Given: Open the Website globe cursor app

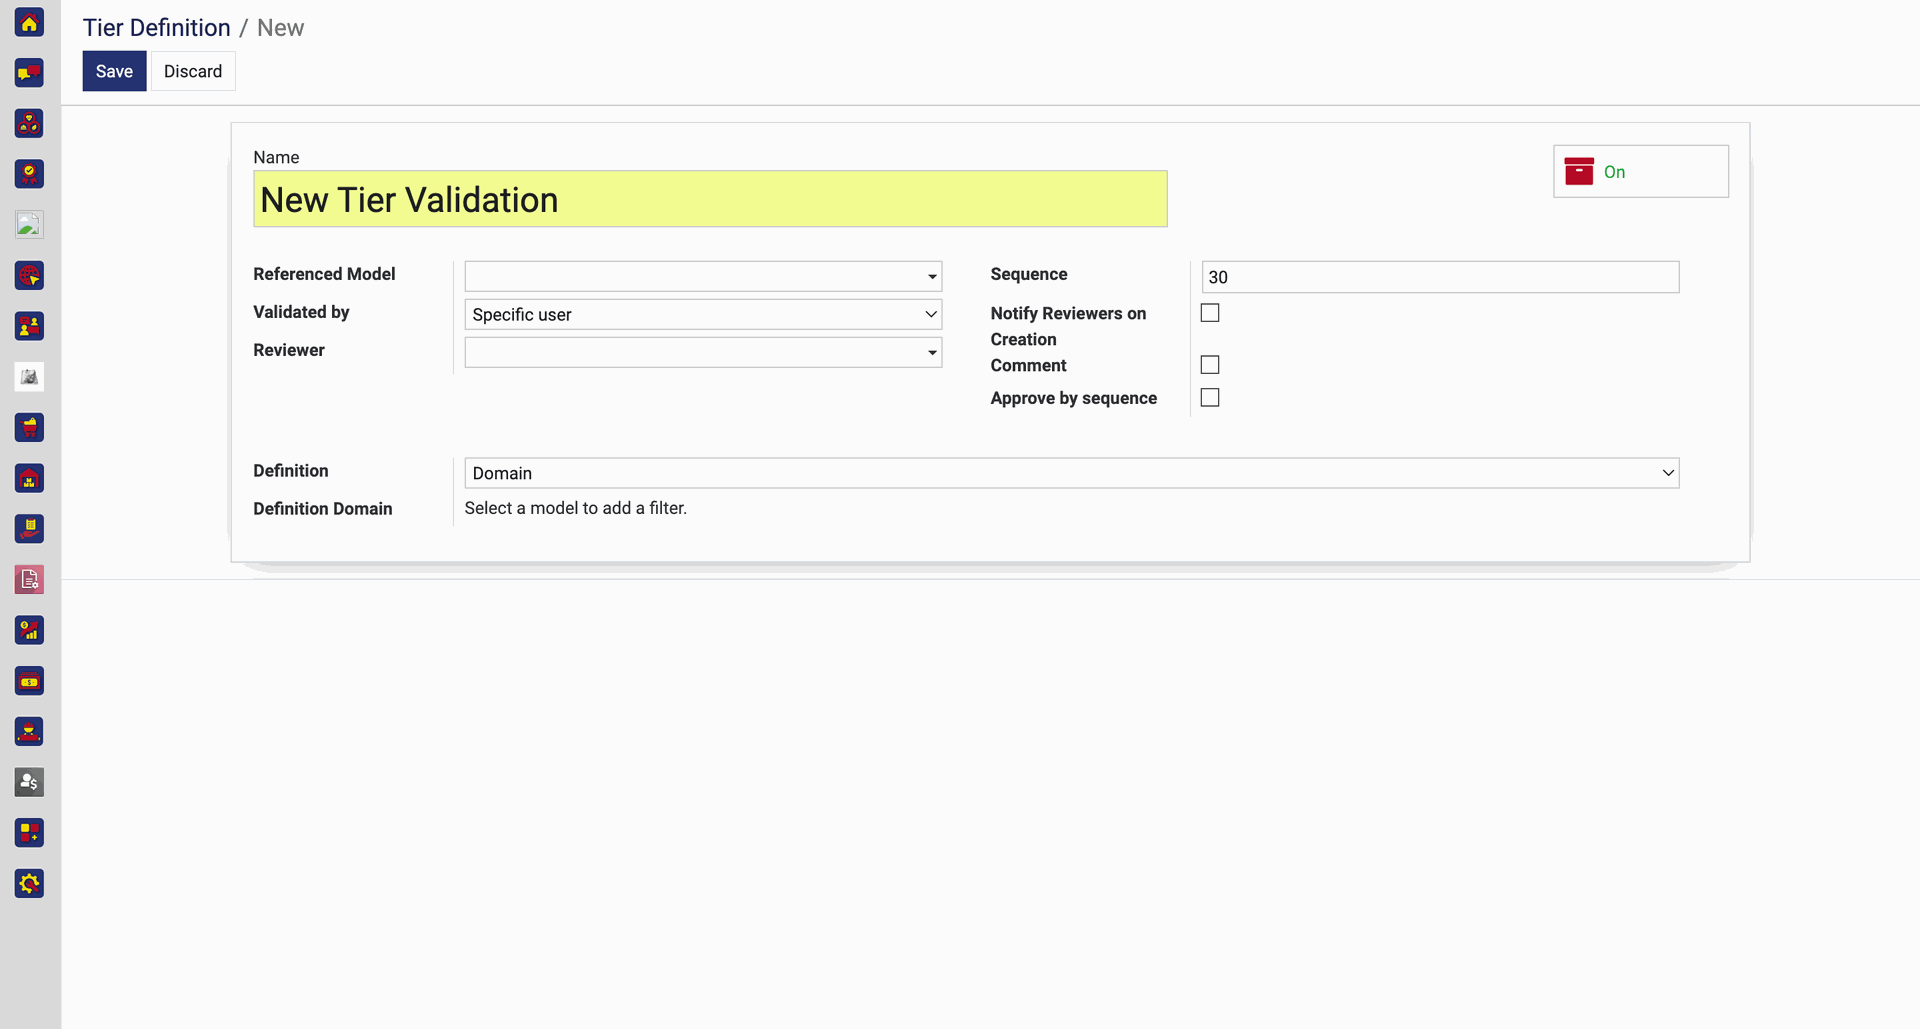Looking at the screenshot, I should tap(29, 276).
